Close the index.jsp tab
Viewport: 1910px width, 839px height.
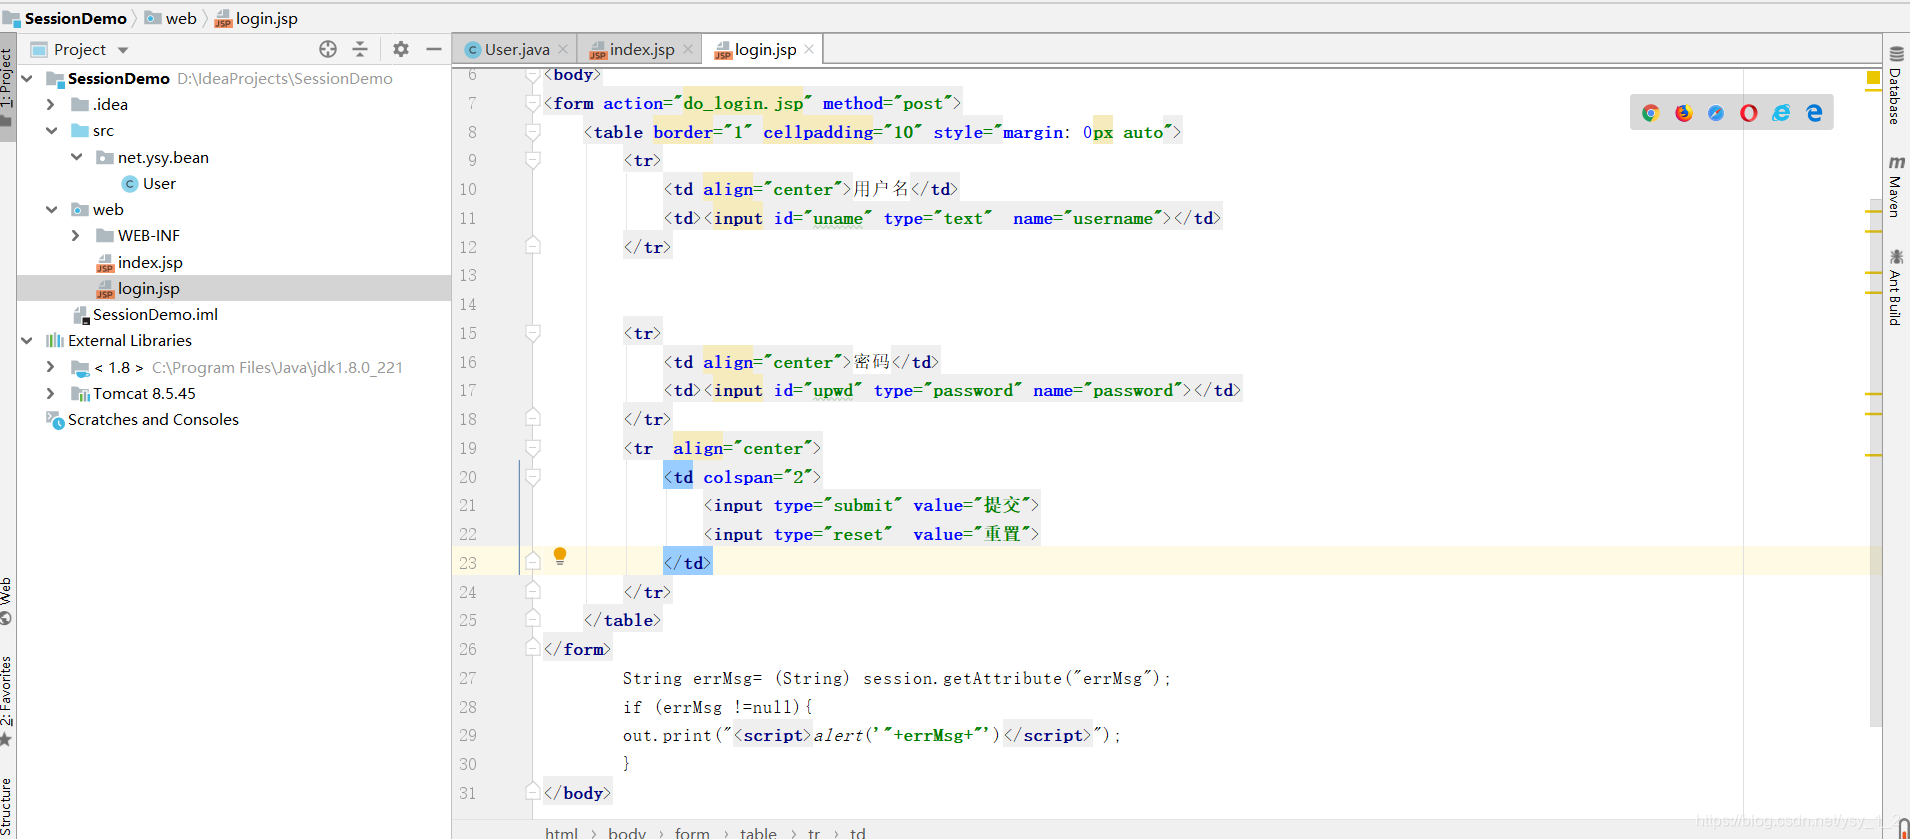pos(688,49)
